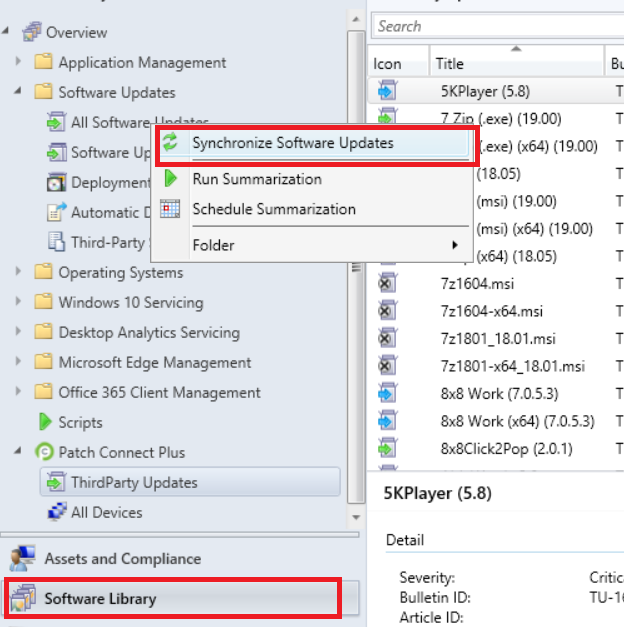Click the navigation tree scrollbar thumb
This screenshot has height=627, width=624.
356,267
